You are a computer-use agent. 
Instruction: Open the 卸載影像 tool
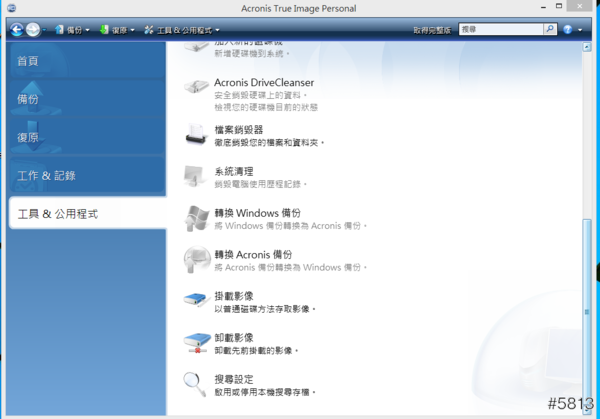click(x=234, y=337)
